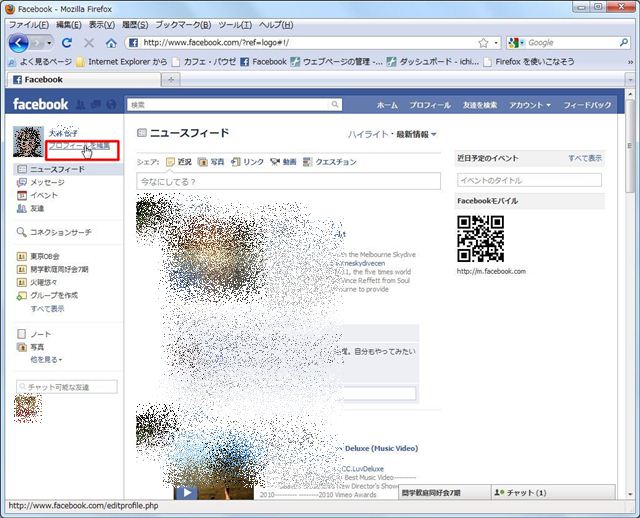The image size is (640, 518).
Task: Open コネクションサーチ in sidebar
Action: [x=54, y=232]
